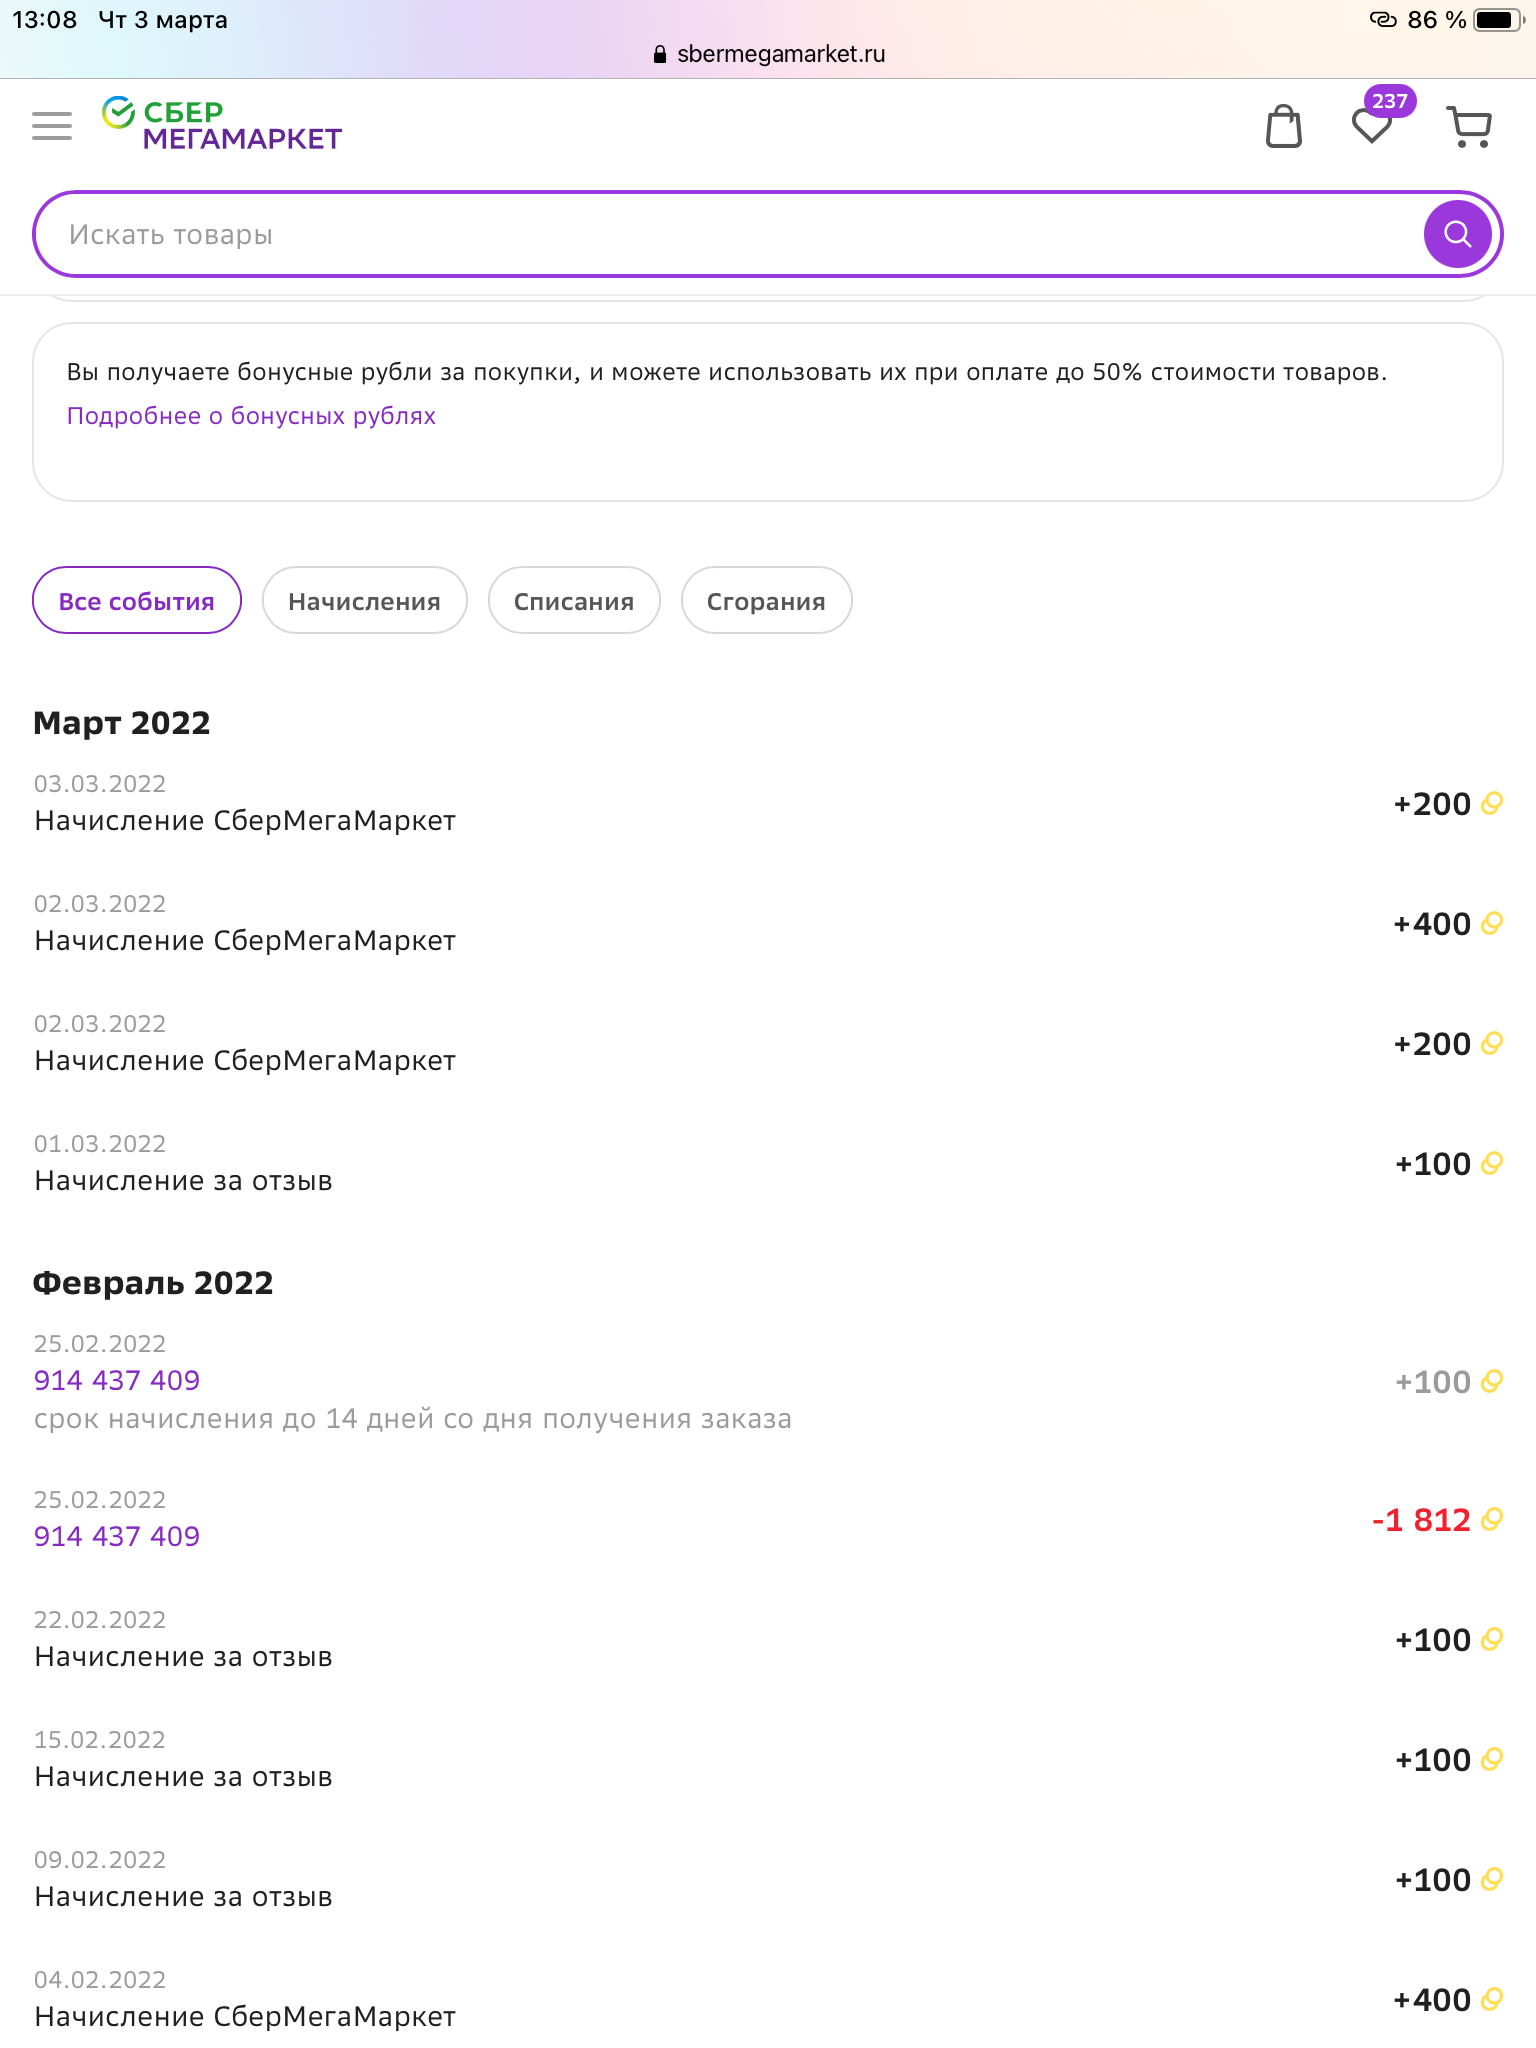Switch to Сгорания filter
Viewport: 1536px width, 2048px height.
tap(766, 600)
